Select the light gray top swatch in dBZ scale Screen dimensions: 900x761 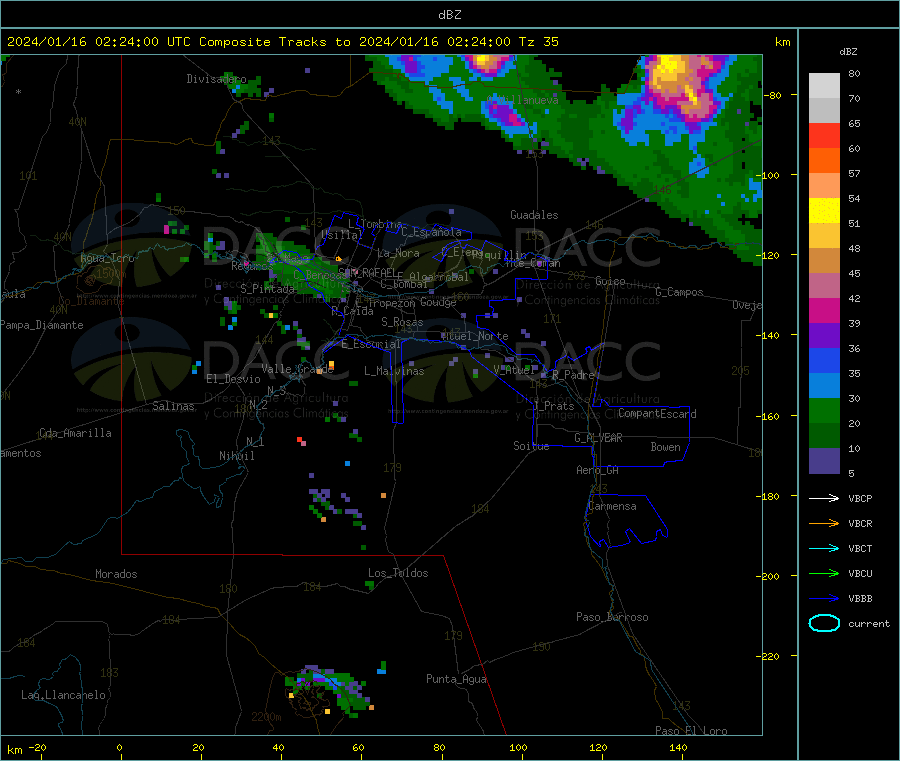click(x=824, y=86)
